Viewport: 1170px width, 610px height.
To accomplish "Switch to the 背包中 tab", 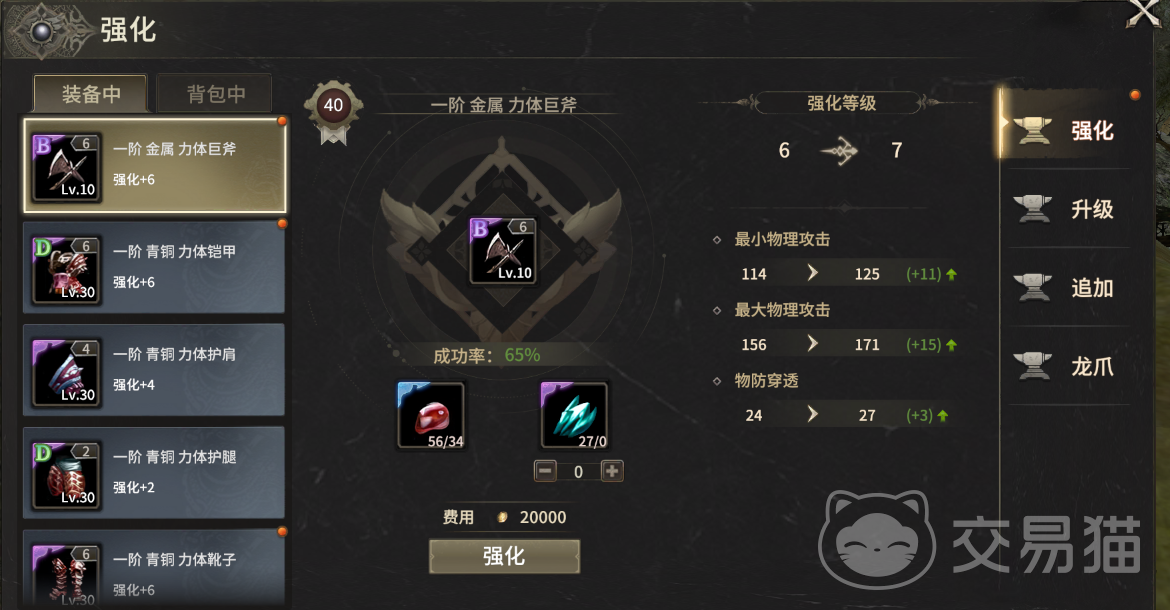I will pos(215,94).
